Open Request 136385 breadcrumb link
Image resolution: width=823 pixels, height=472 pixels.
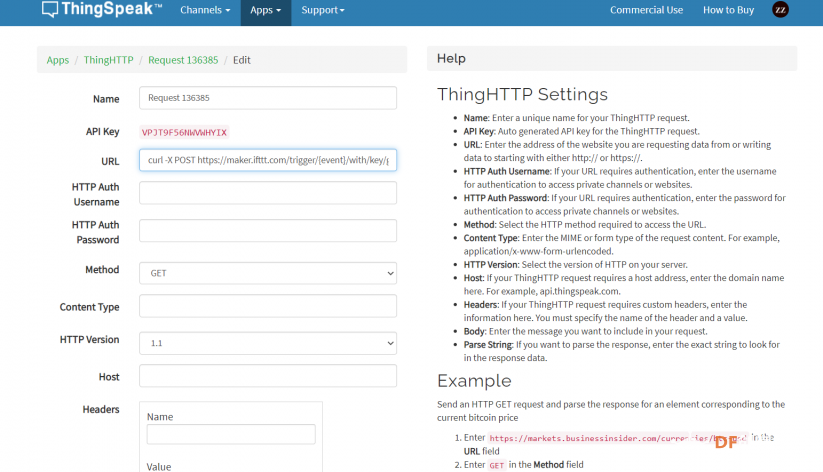coord(183,60)
